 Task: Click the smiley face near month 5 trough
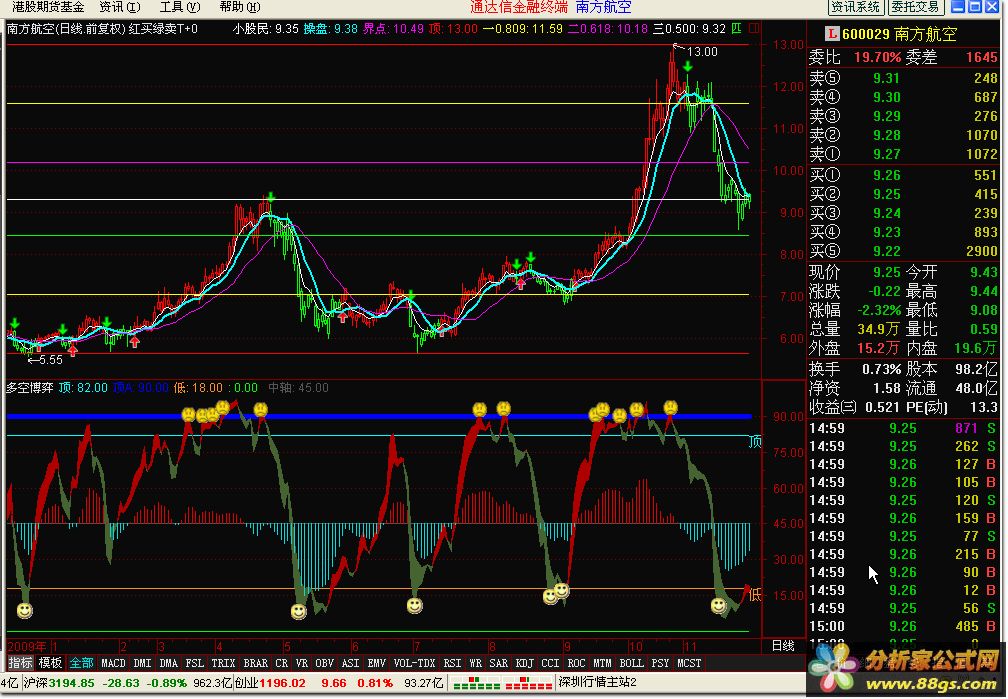[x=298, y=612]
